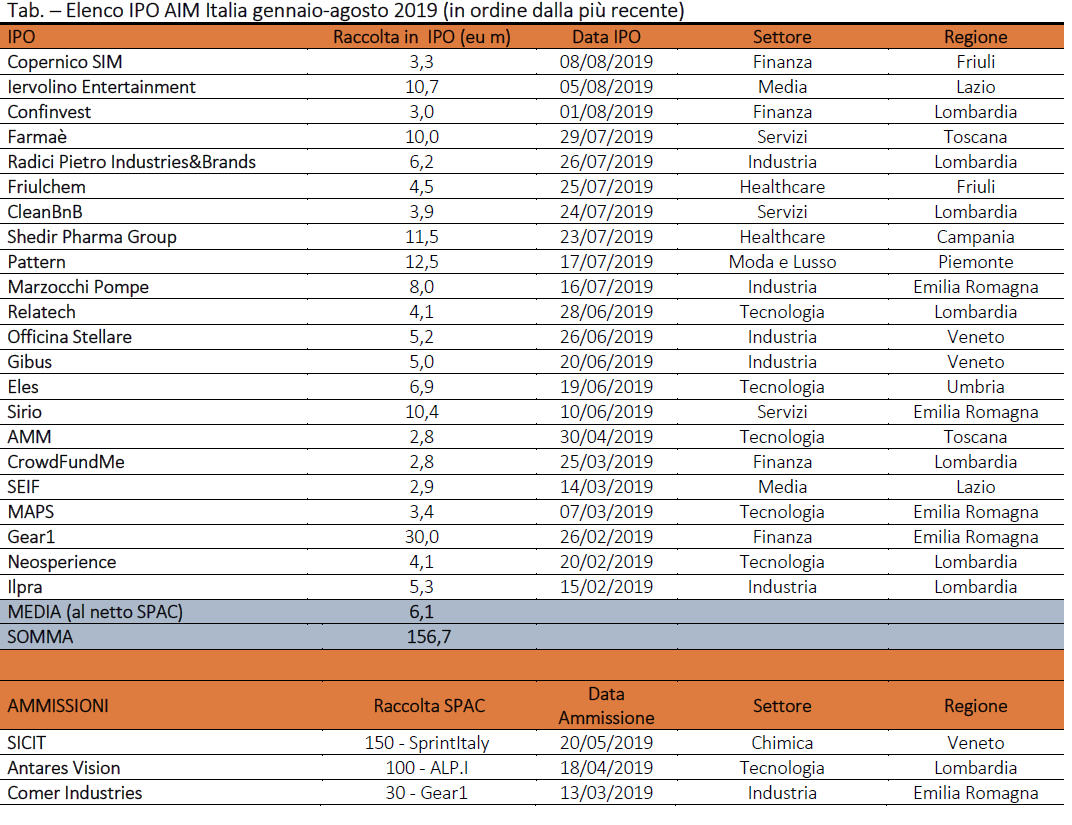
Task: Click the 'Relatech' company name
Action: pyautogui.click(x=42, y=312)
